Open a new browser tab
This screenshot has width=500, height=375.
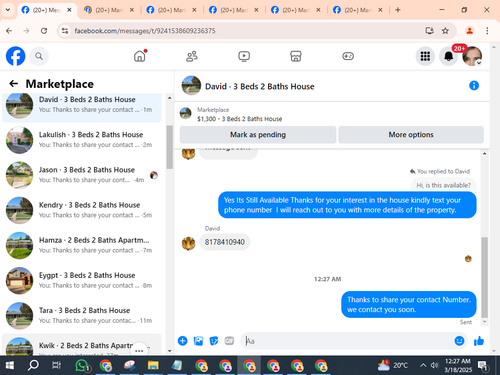tap(398, 10)
